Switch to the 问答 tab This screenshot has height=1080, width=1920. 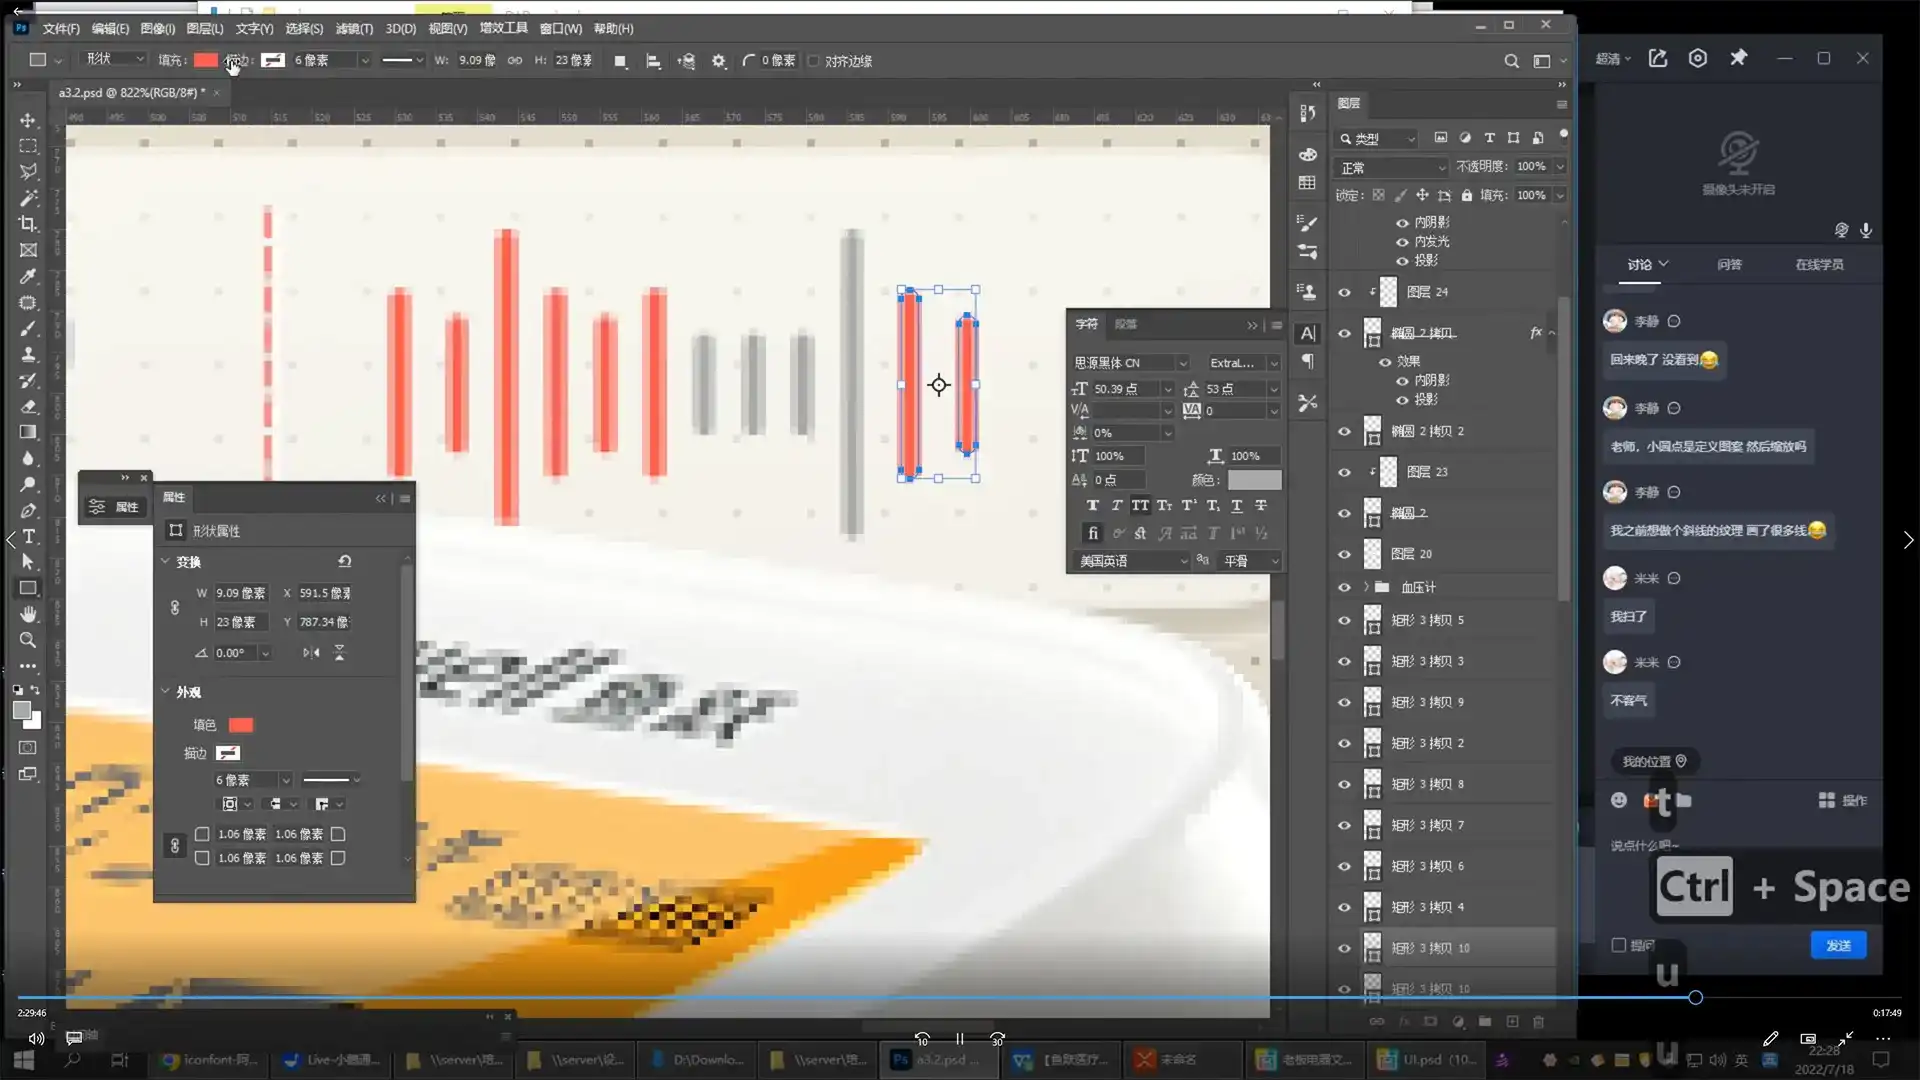[x=1729, y=265]
